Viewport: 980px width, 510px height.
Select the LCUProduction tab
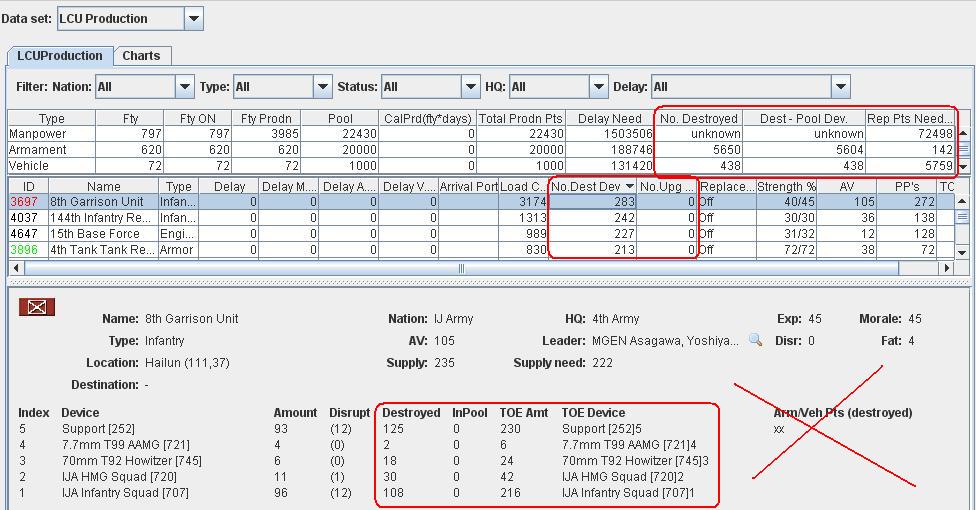(60, 56)
